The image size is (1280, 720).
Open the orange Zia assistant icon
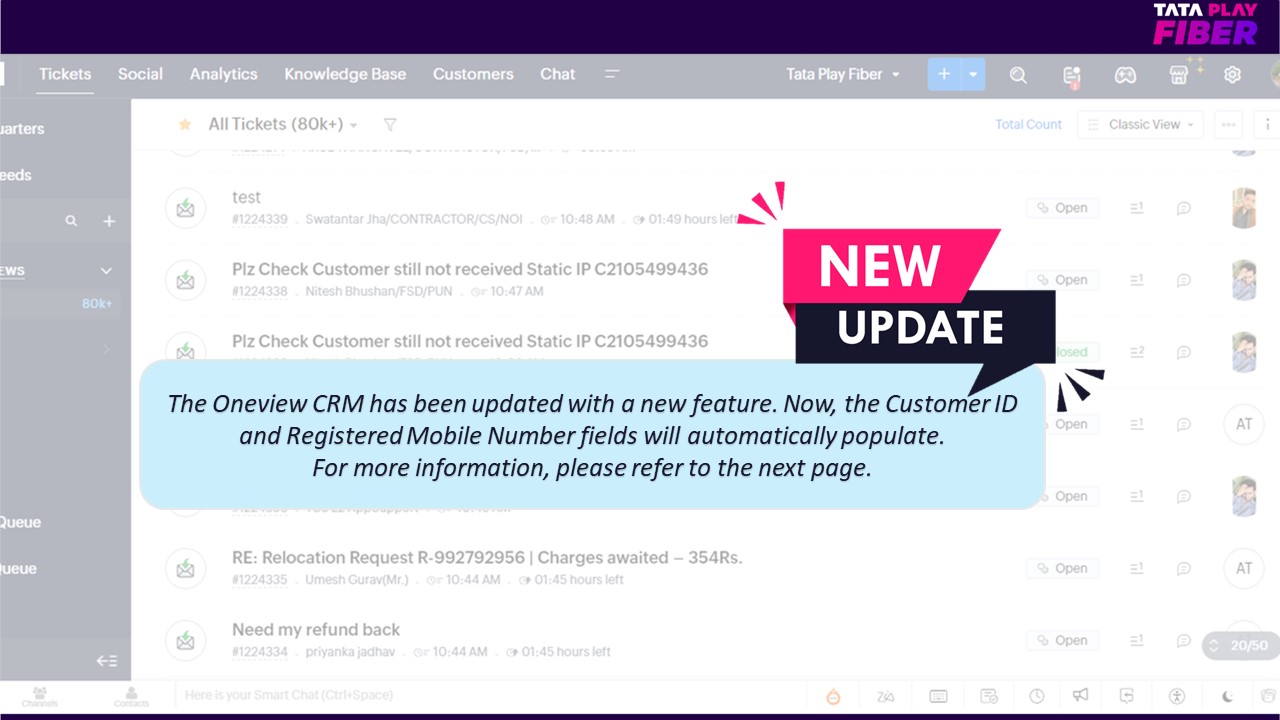coord(833,696)
